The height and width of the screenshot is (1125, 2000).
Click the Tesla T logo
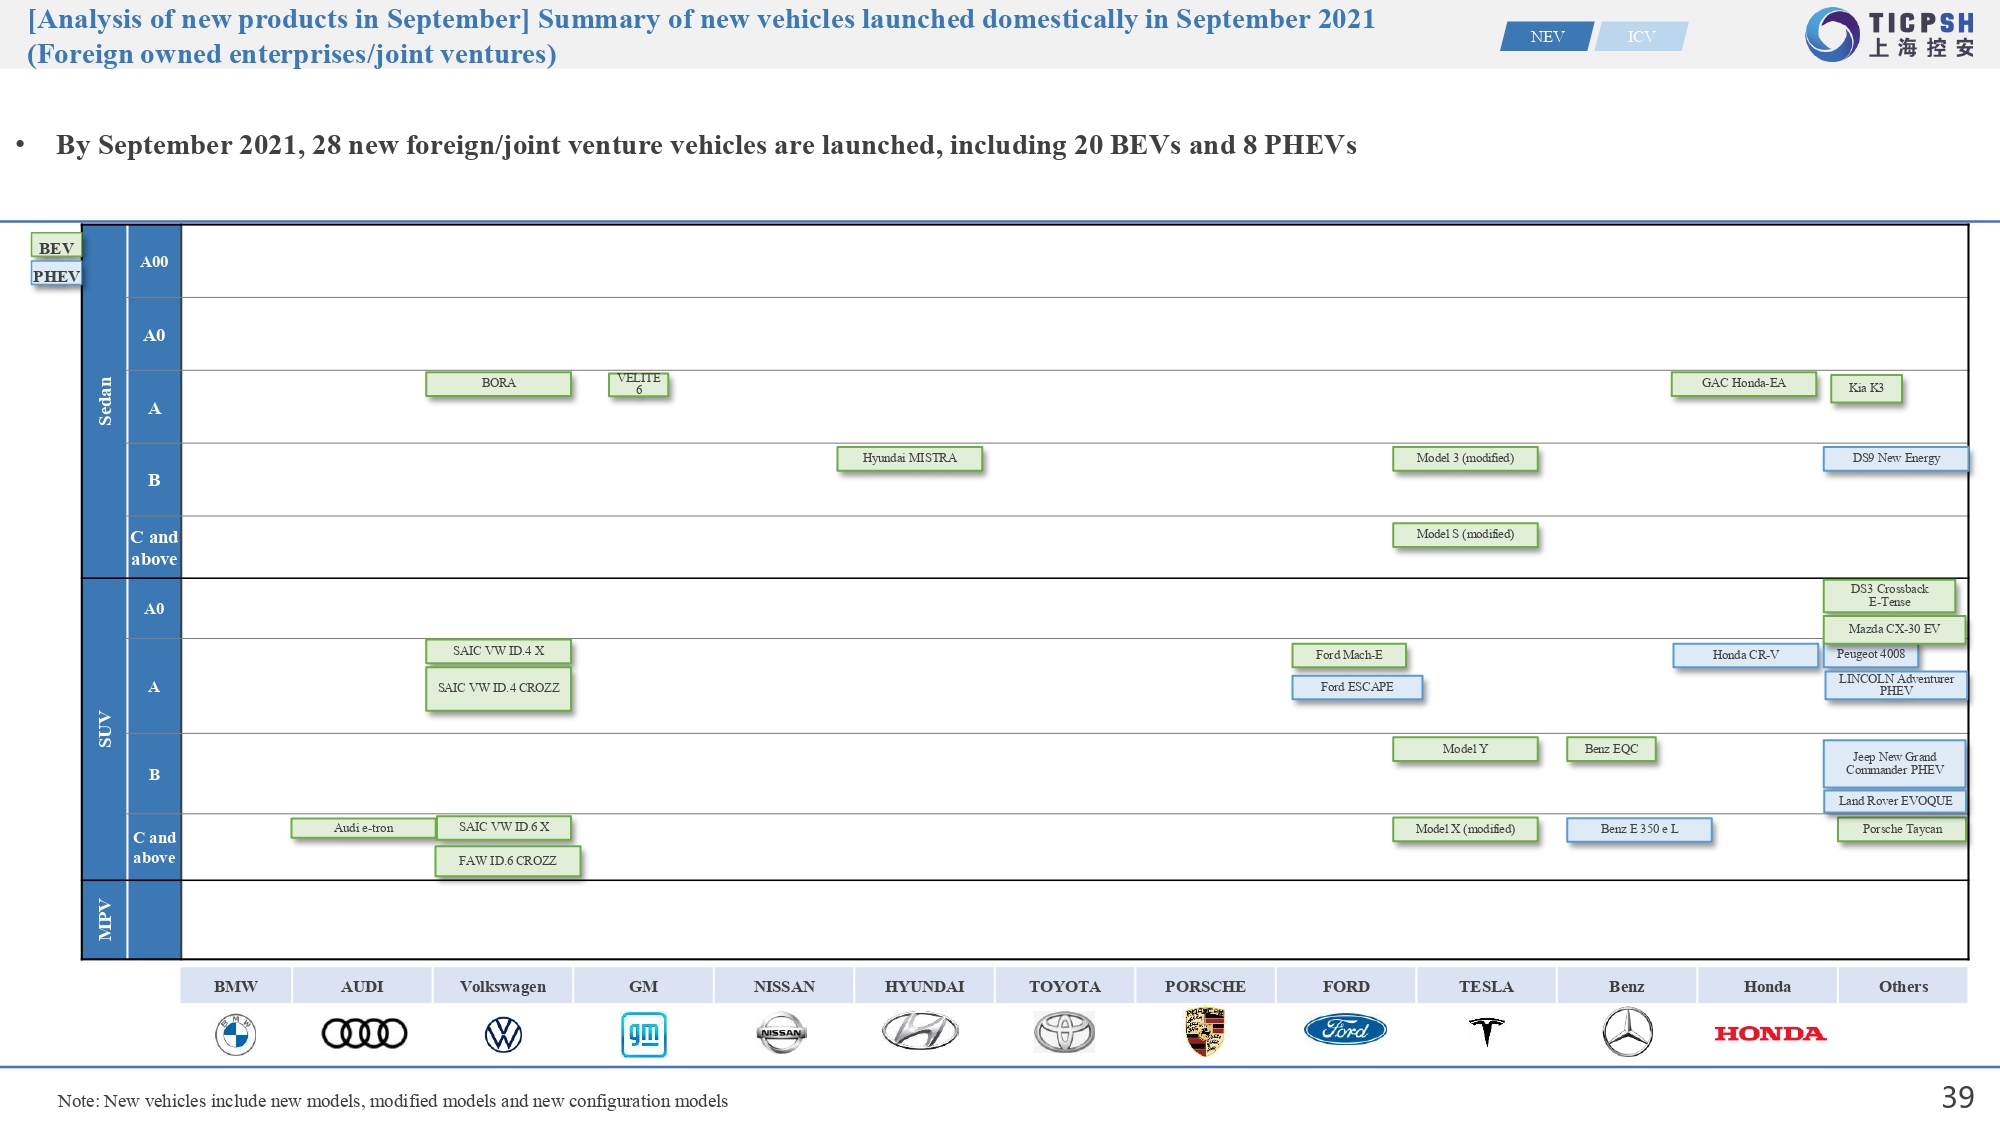click(1487, 1031)
